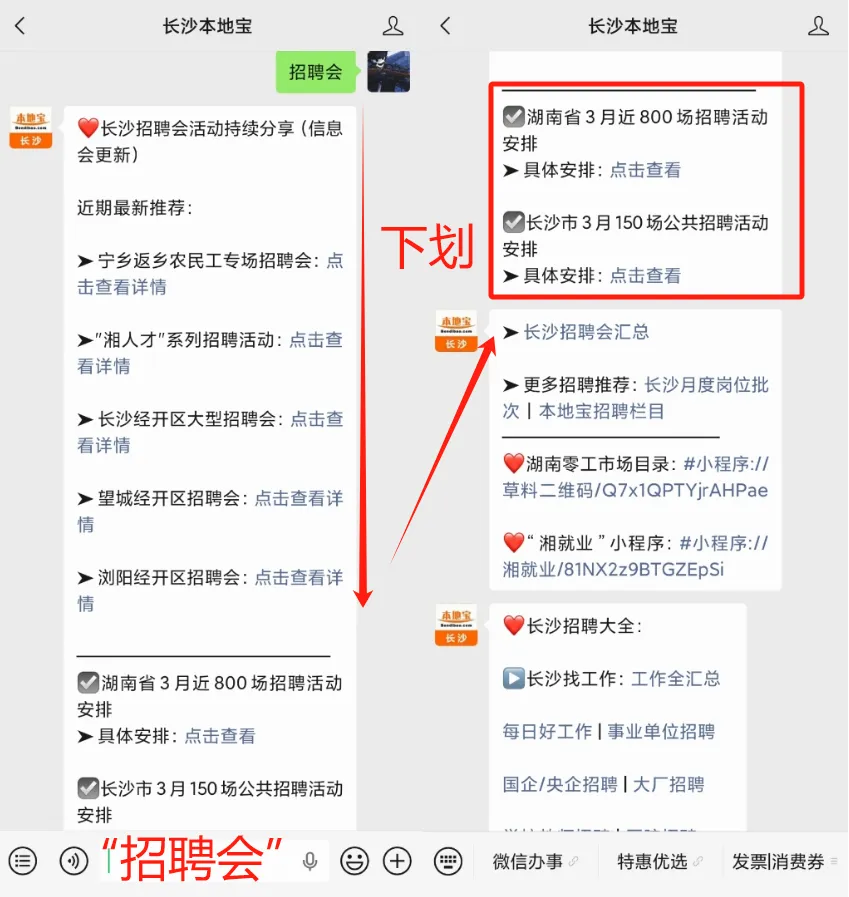849x897 pixels.
Task: Open the 长沙招聘会汇总 link
Action: coord(586,332)
